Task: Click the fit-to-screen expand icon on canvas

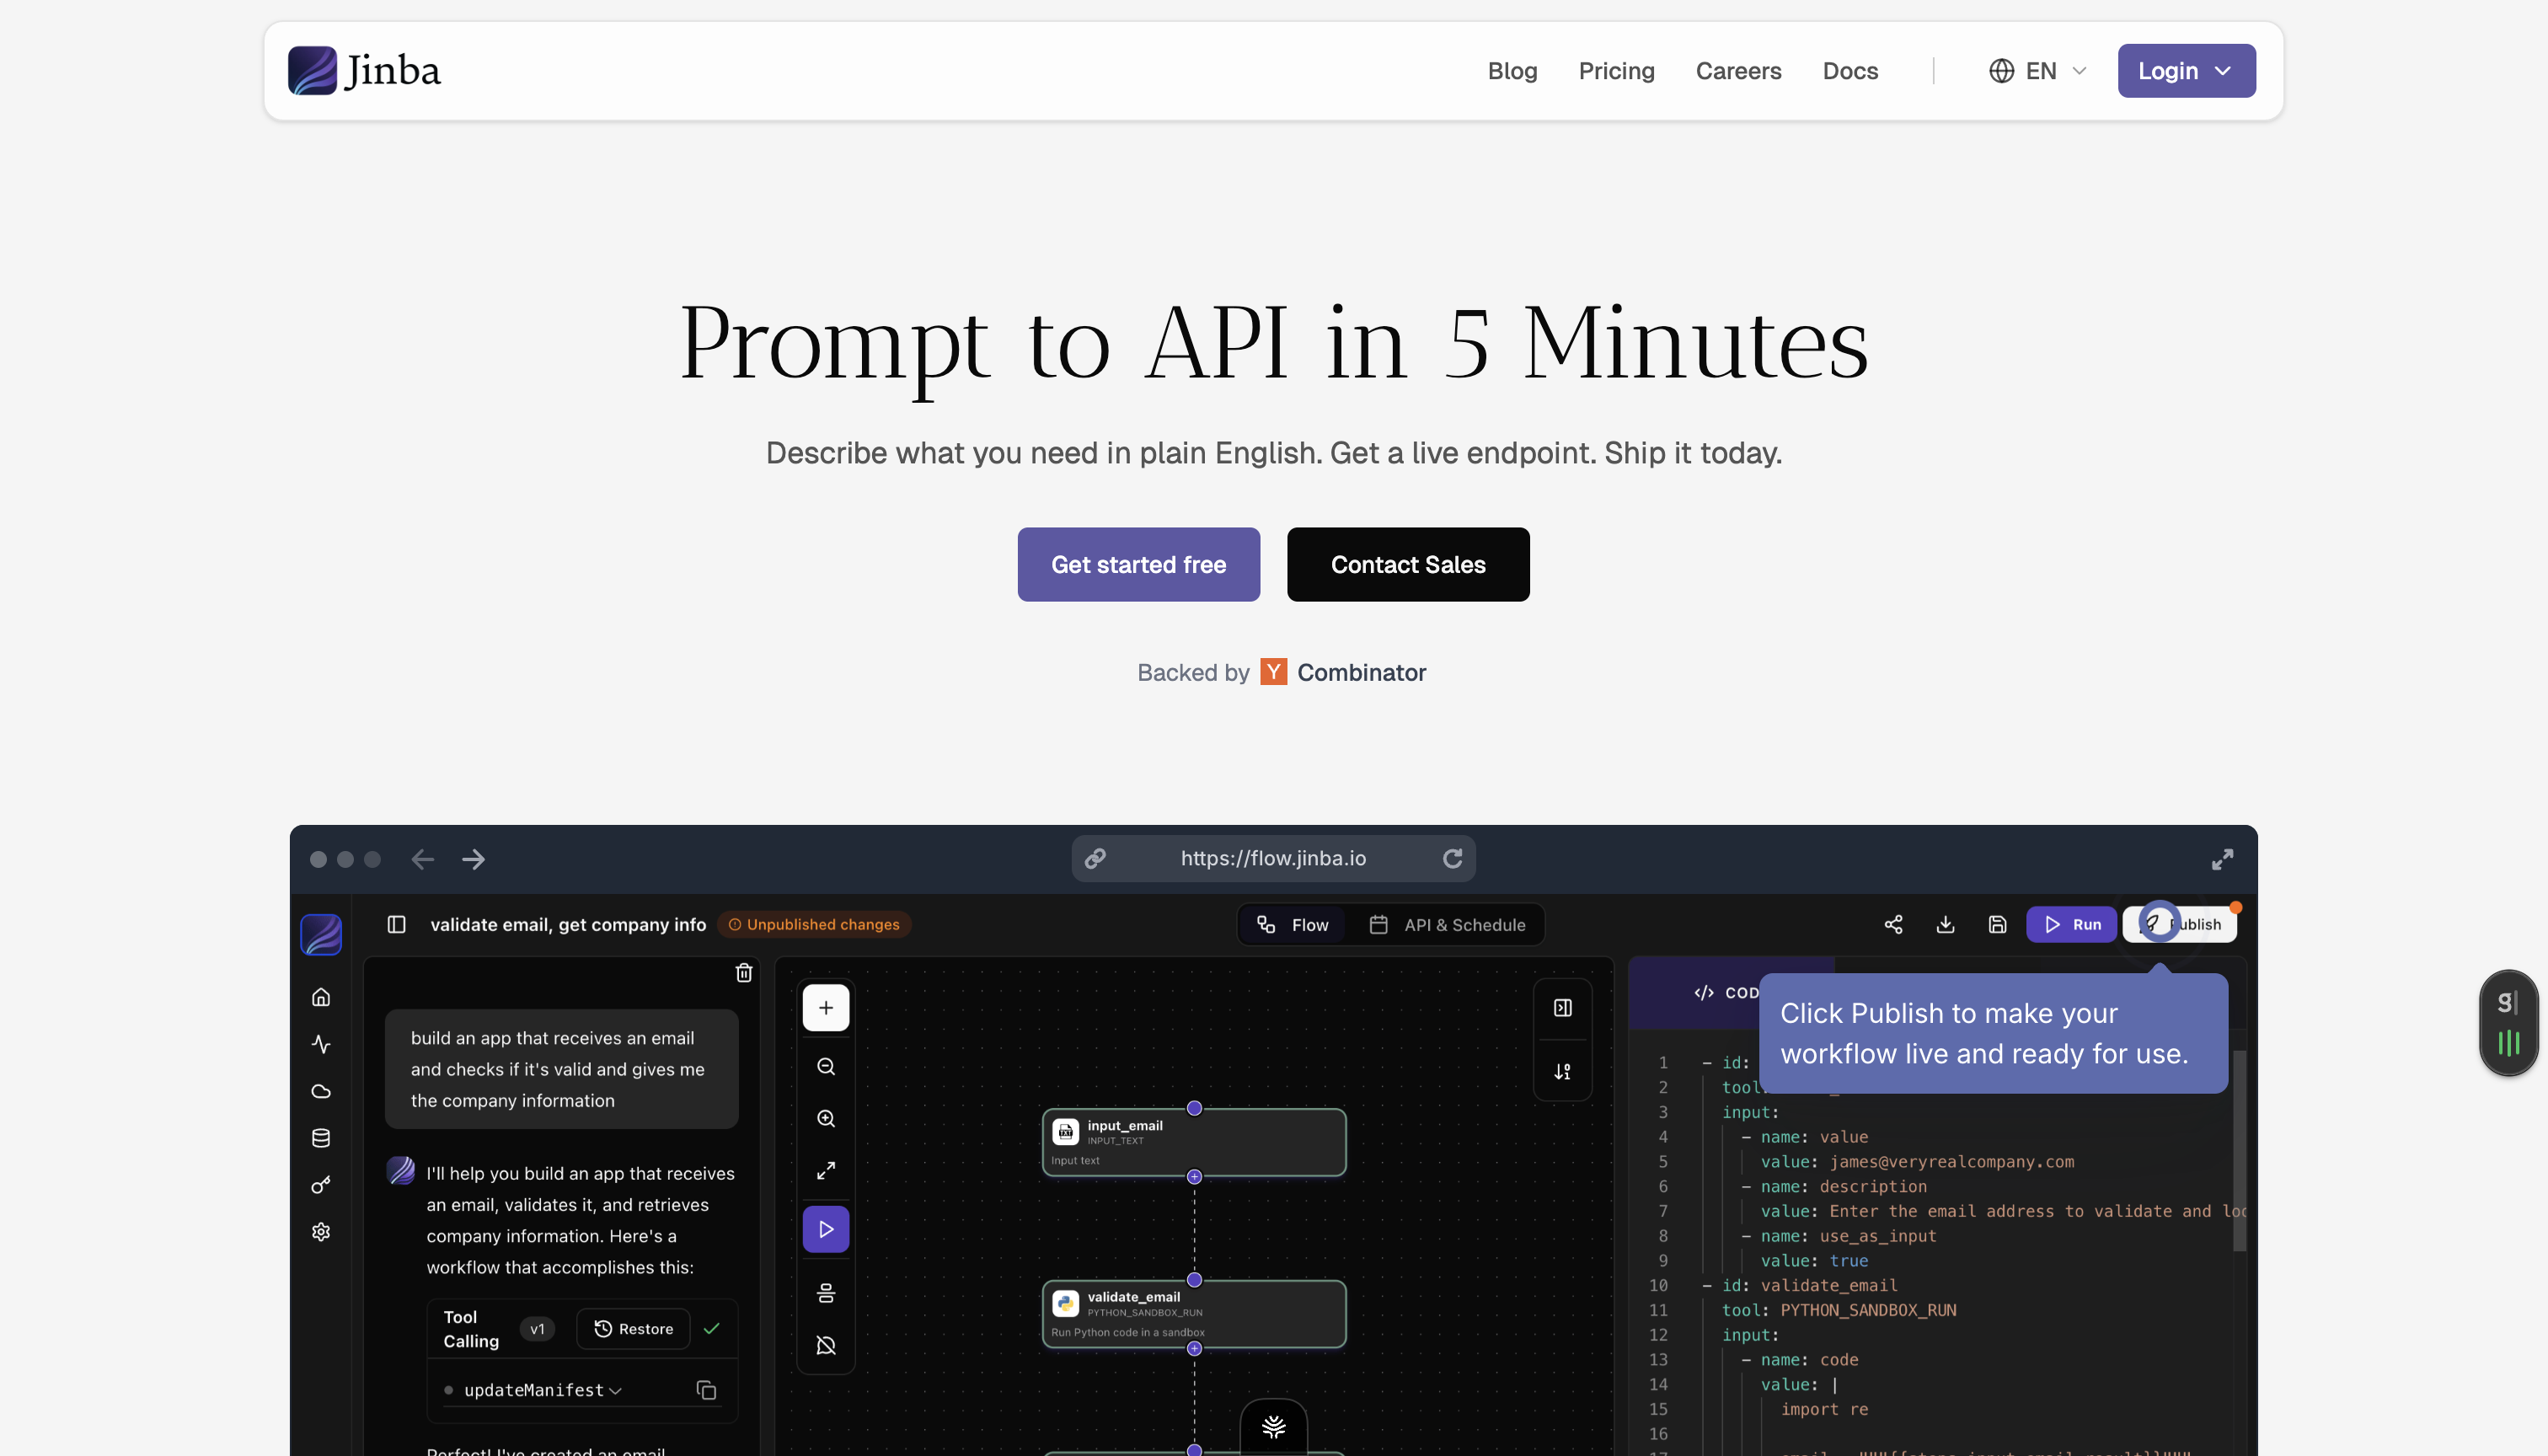Action: 826,1170
